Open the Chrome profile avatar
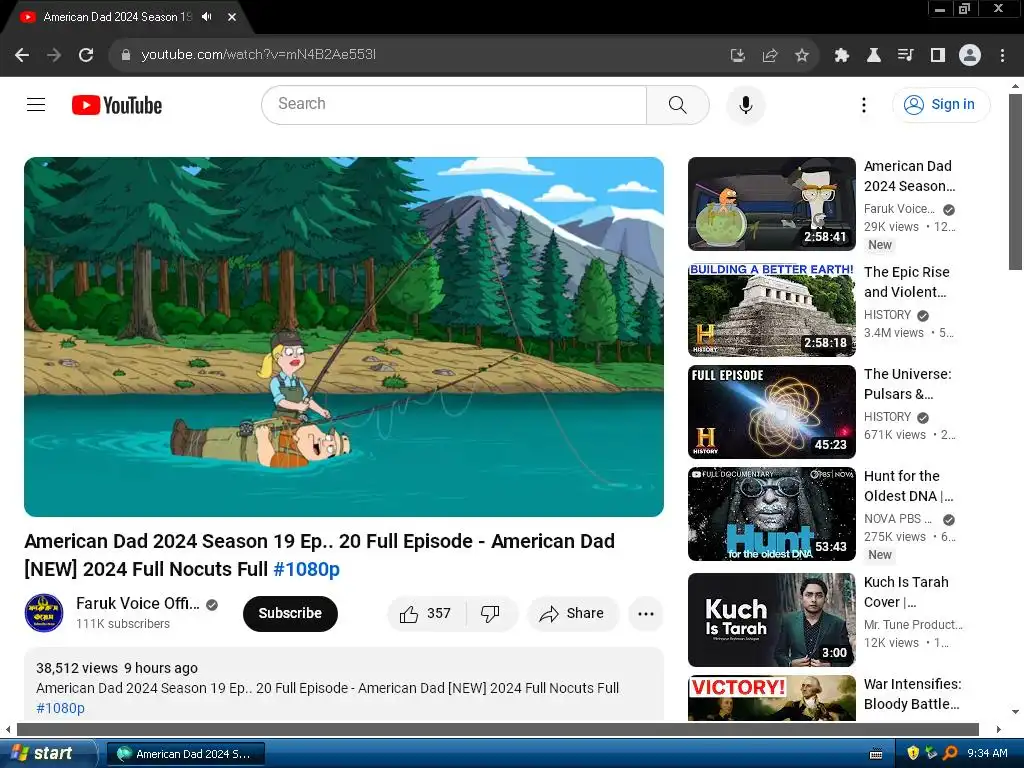1024x768 pixels. (970, 56)
